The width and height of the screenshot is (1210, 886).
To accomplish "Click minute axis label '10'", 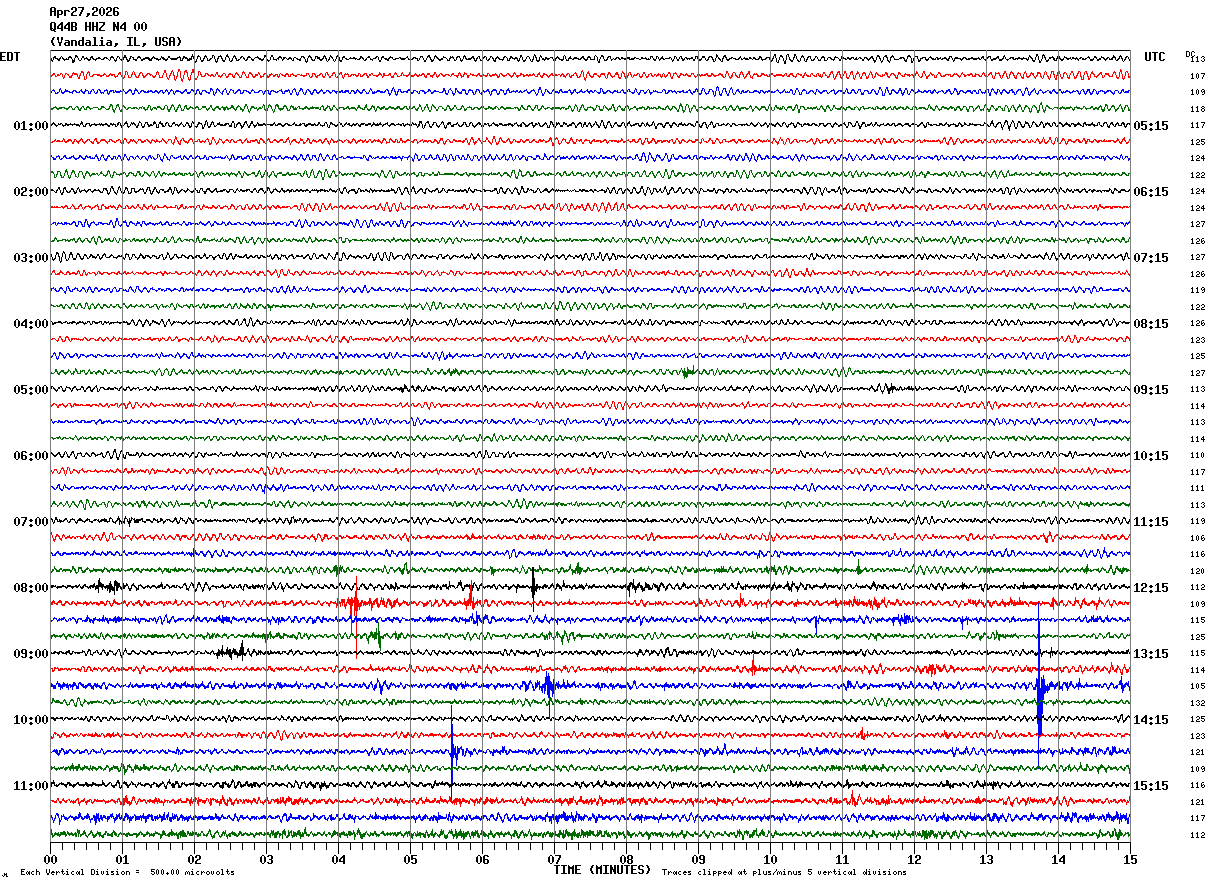I will pos(770,859).
